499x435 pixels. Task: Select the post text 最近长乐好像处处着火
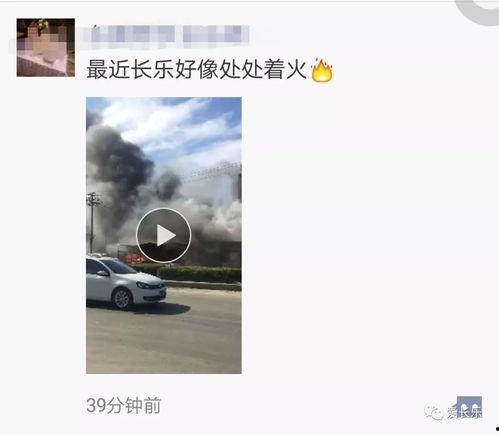click(x=197, y=70)
